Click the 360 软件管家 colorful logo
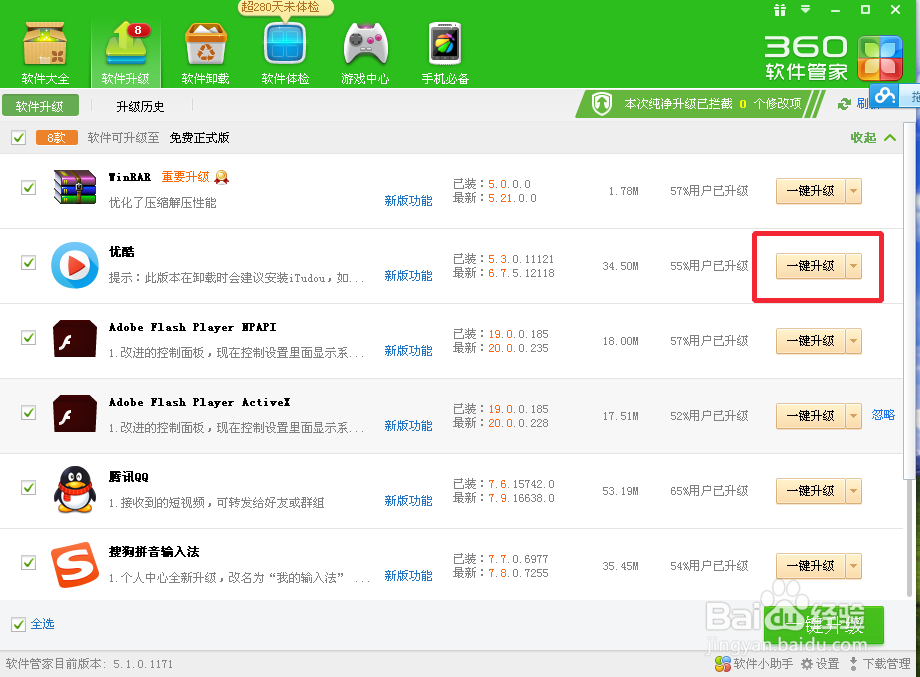This screenshot has width=920, height=677. pyautogui.click(x=880, y=58)
